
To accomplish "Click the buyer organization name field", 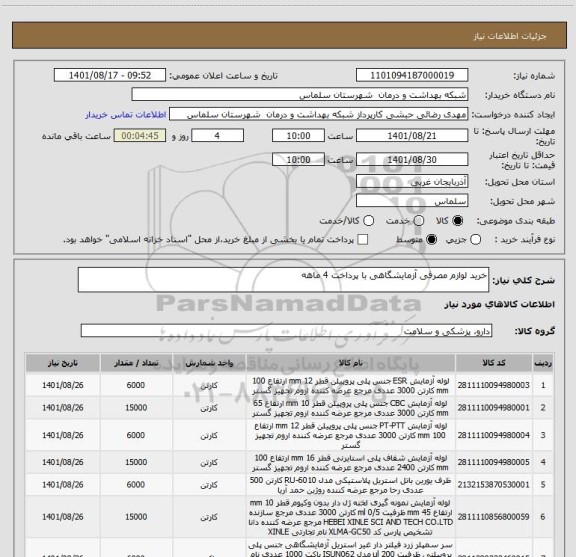I will click(x=300, y=95).
